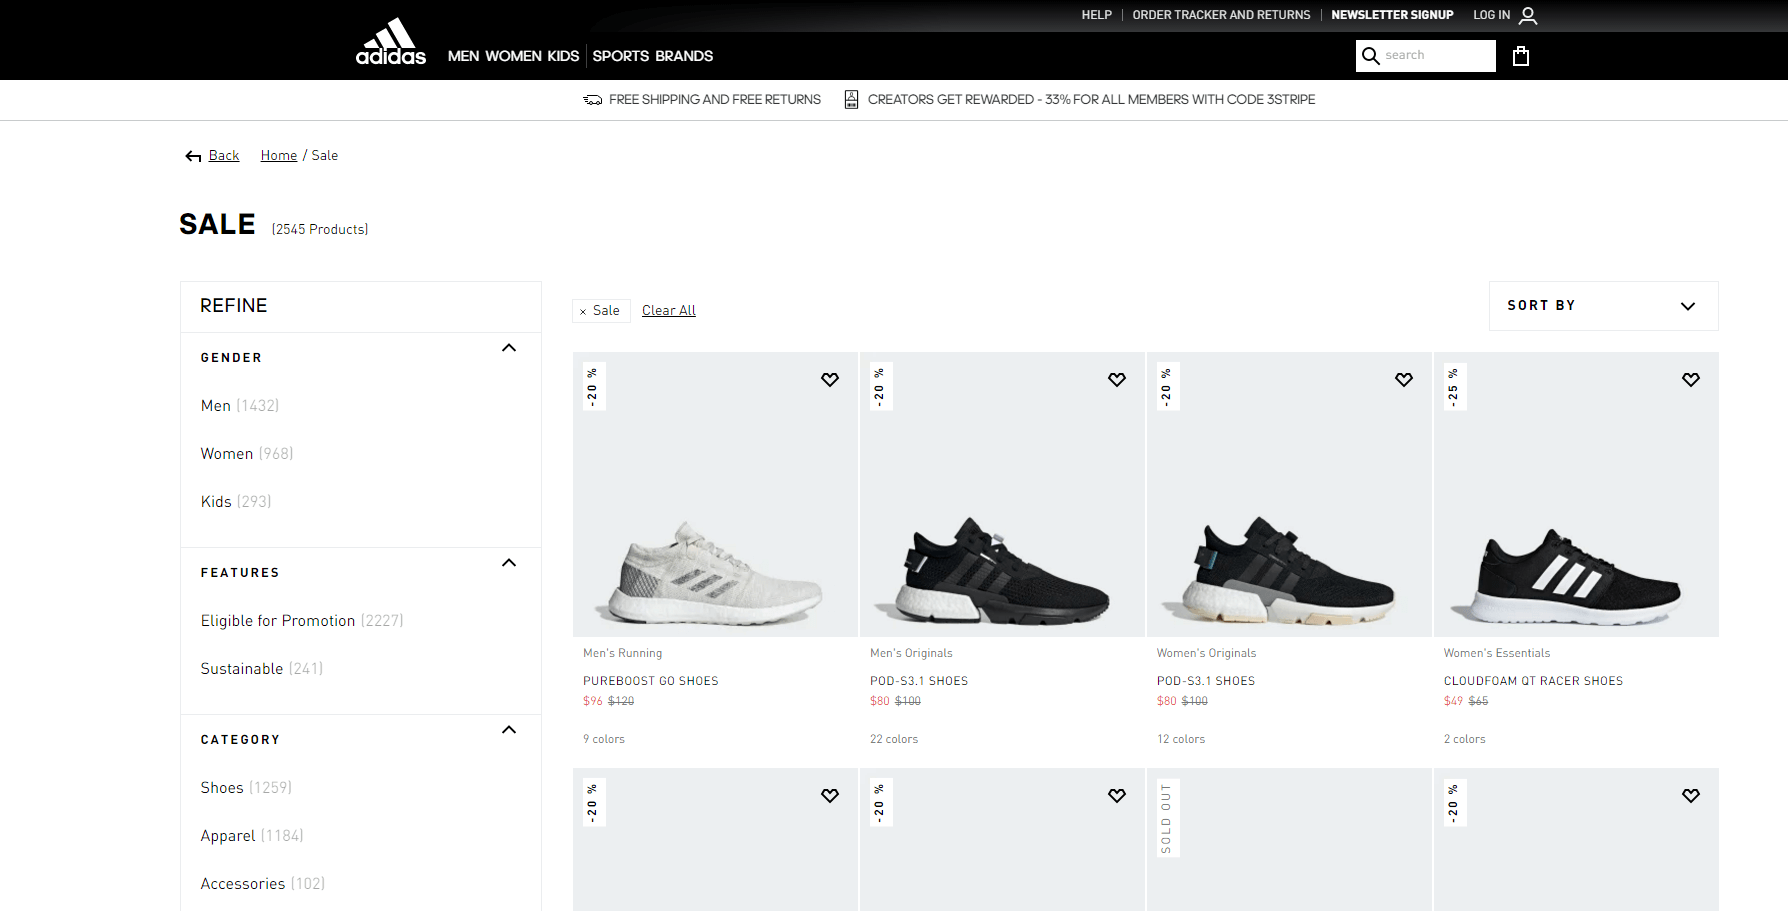Click in the search input field

[1438, 56]
